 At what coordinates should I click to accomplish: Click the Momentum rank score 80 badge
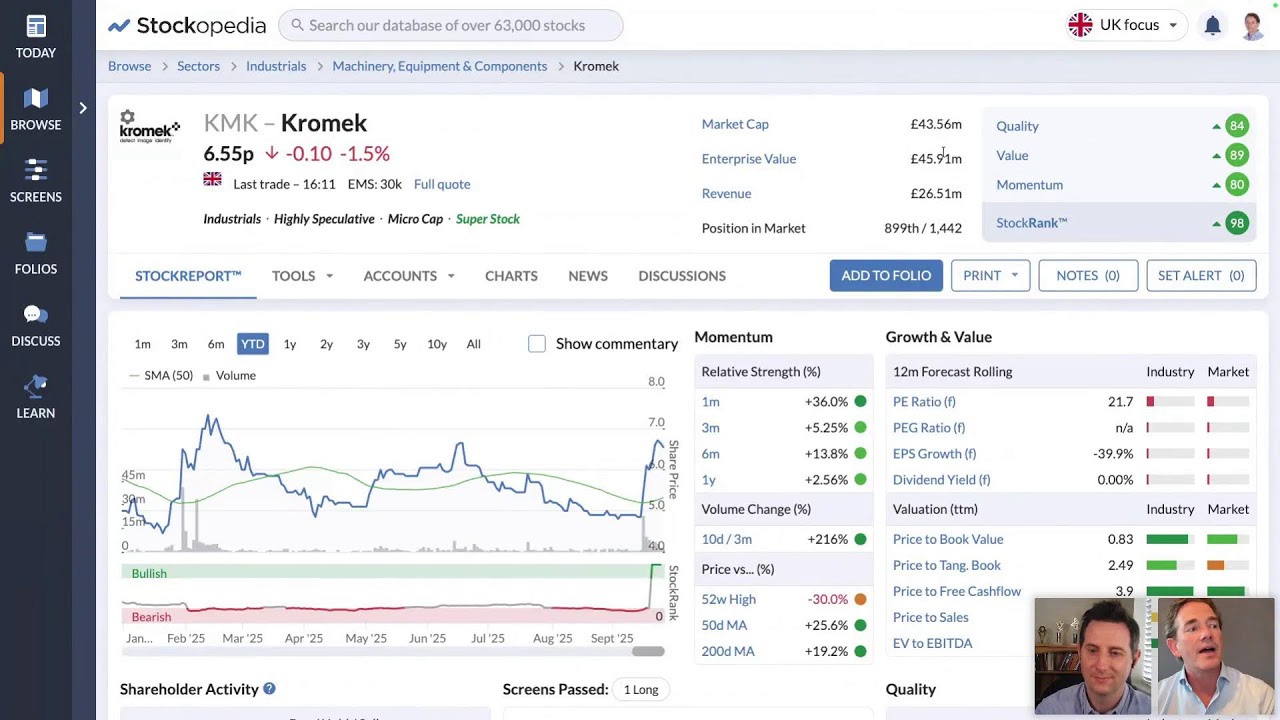click(x=1237, y=184)
